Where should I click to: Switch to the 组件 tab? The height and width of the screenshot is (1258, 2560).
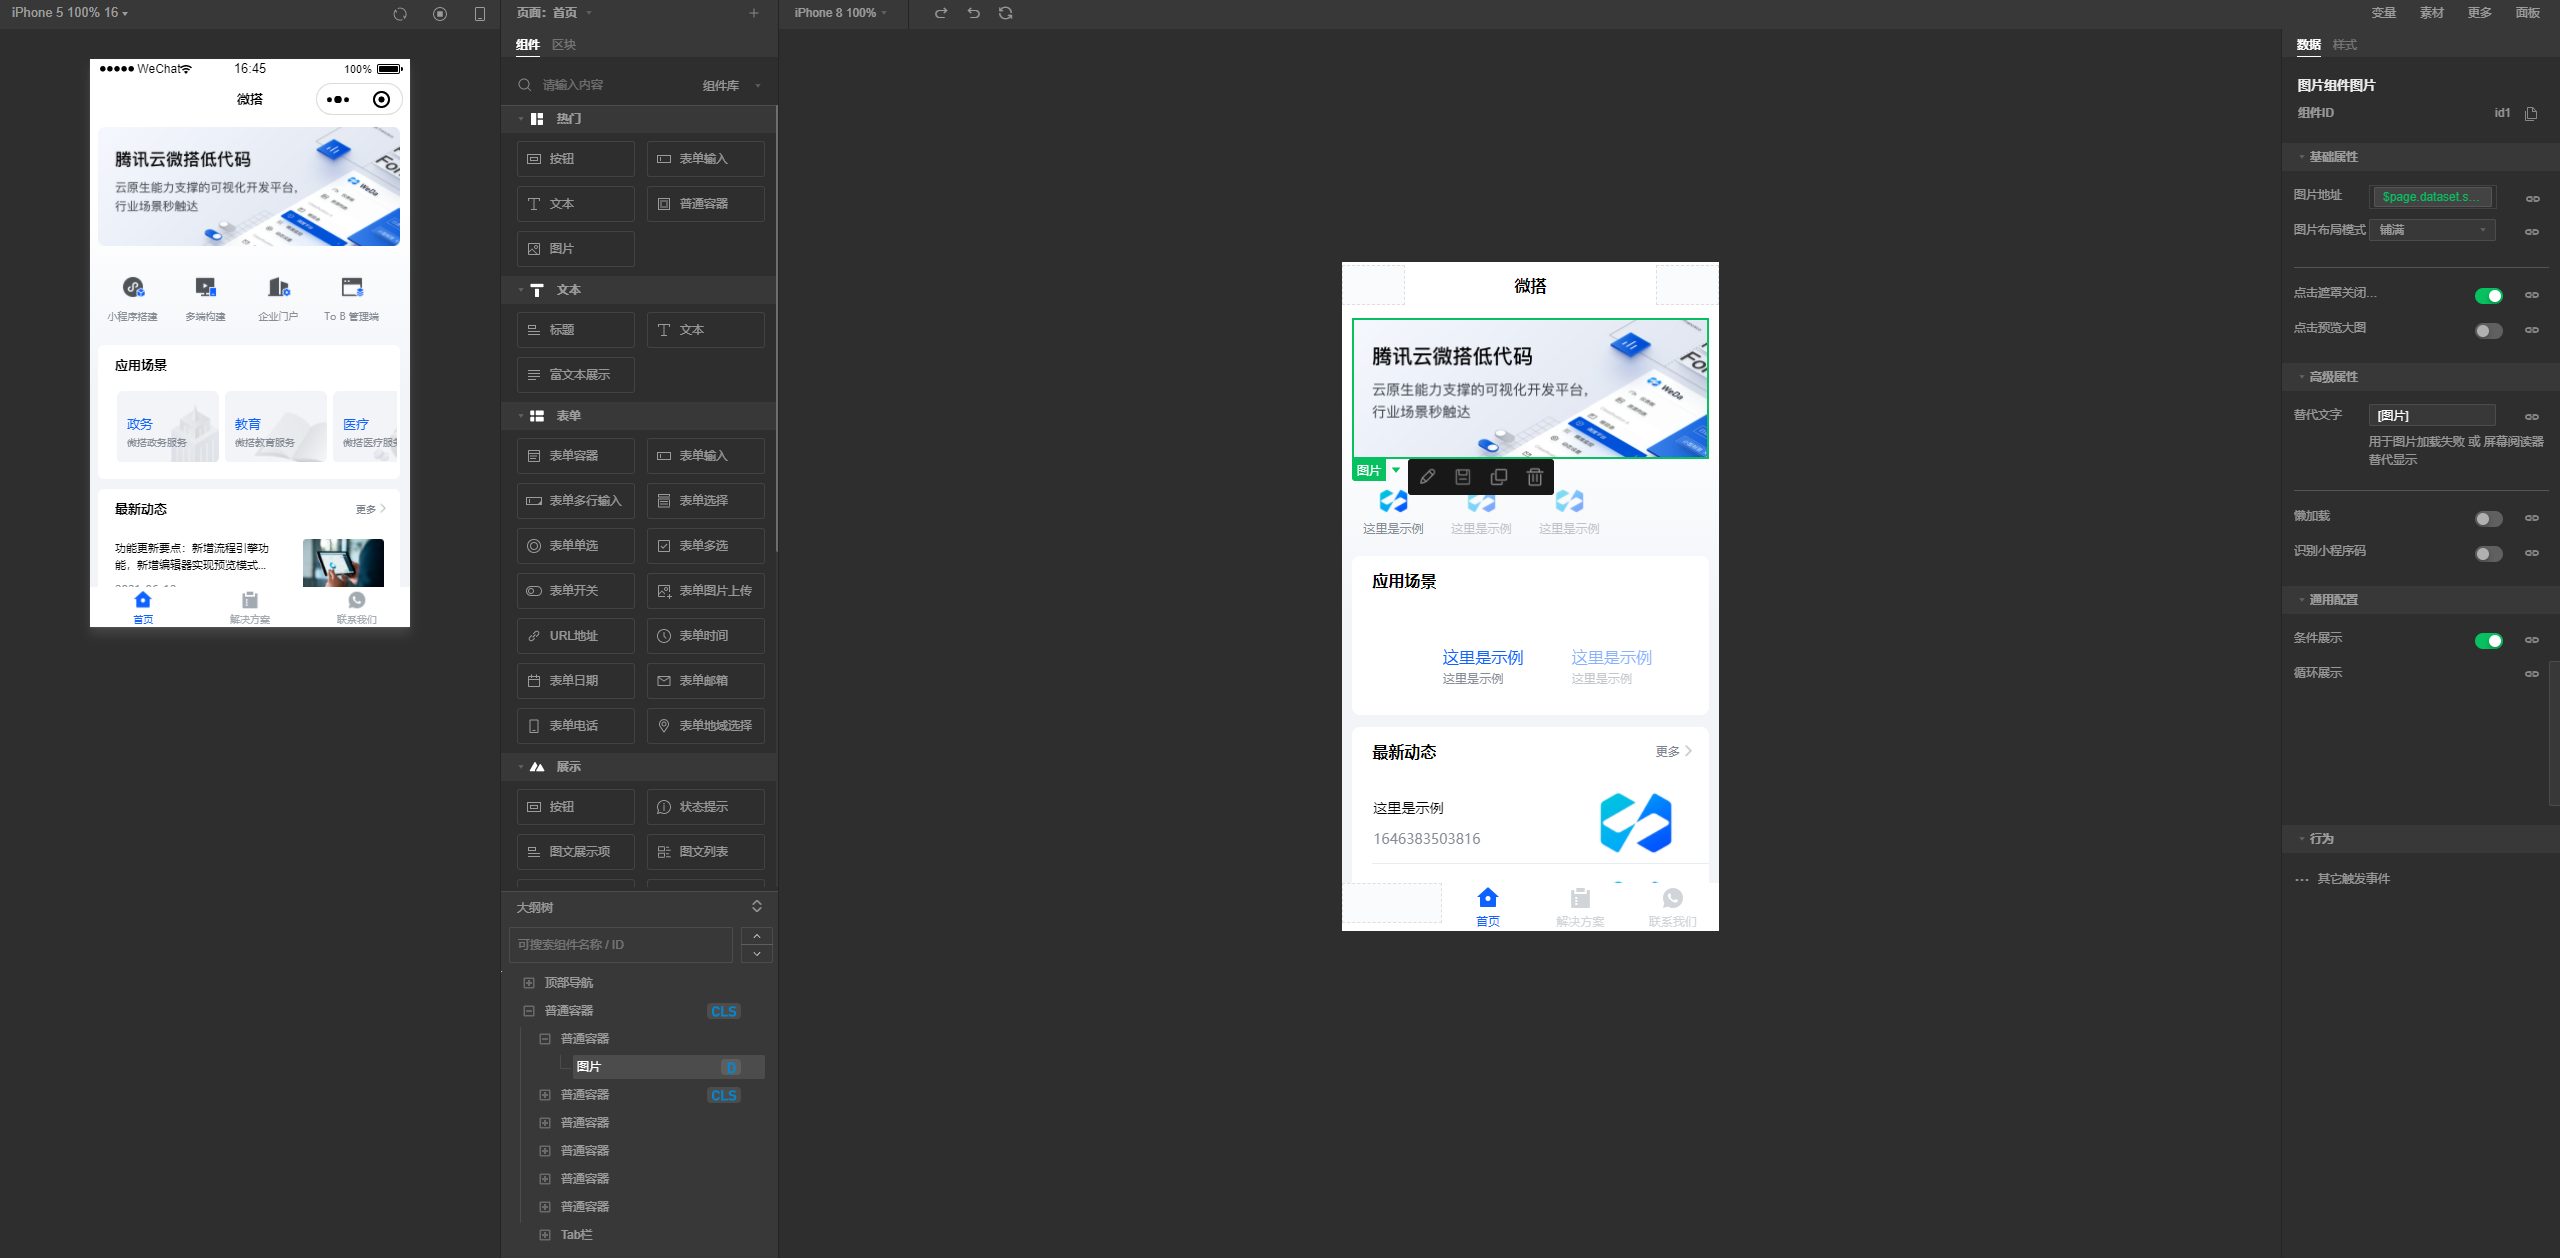coord(527,45)
